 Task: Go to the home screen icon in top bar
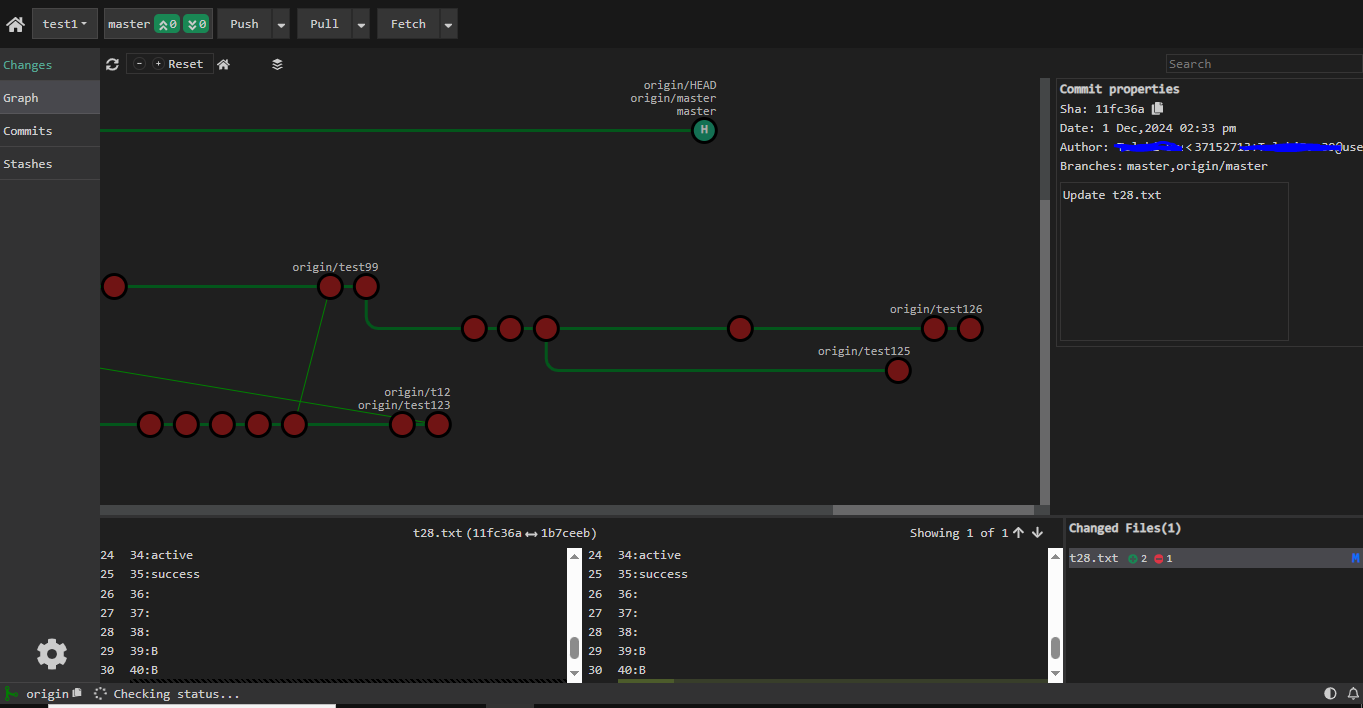click(x=15, y=24)
